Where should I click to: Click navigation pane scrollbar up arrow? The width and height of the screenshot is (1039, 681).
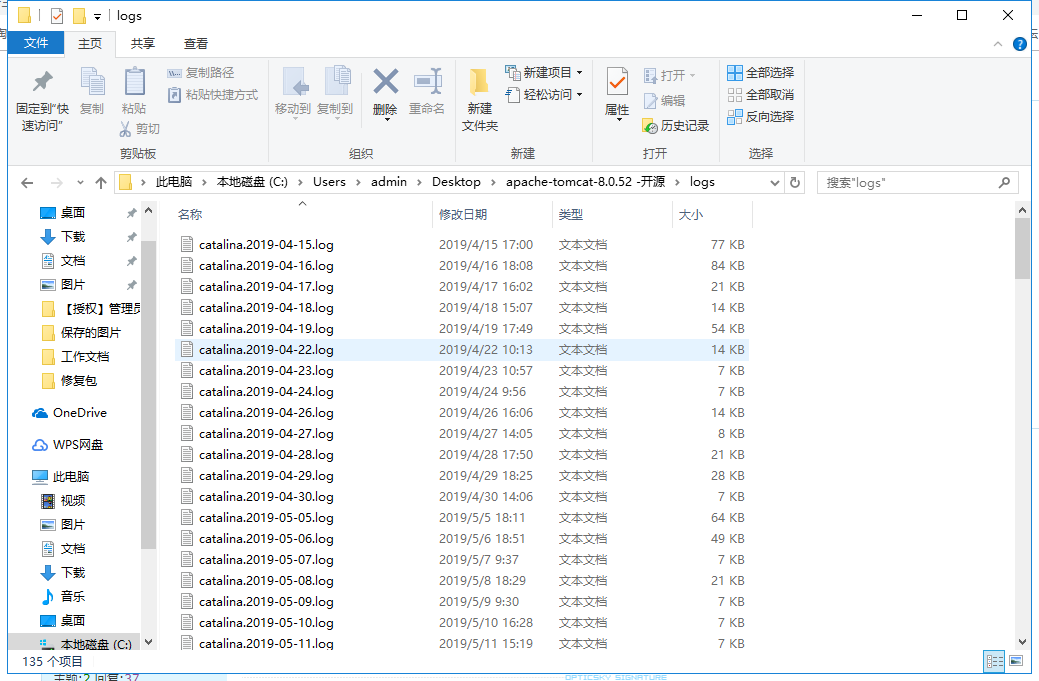[x=148, y=211]
